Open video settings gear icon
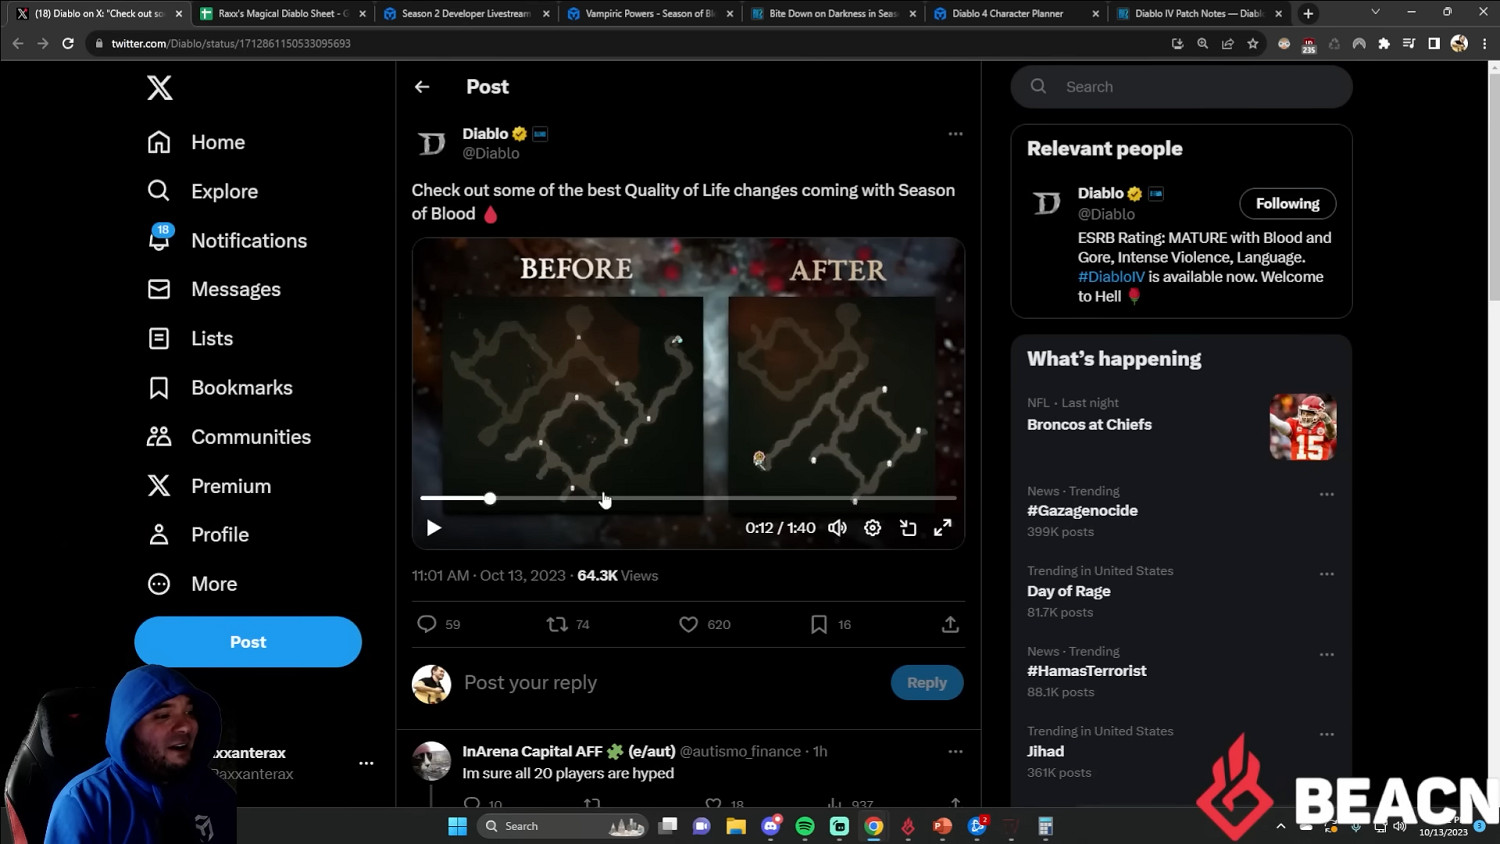The image size is (1500, 844). (872, 528)
